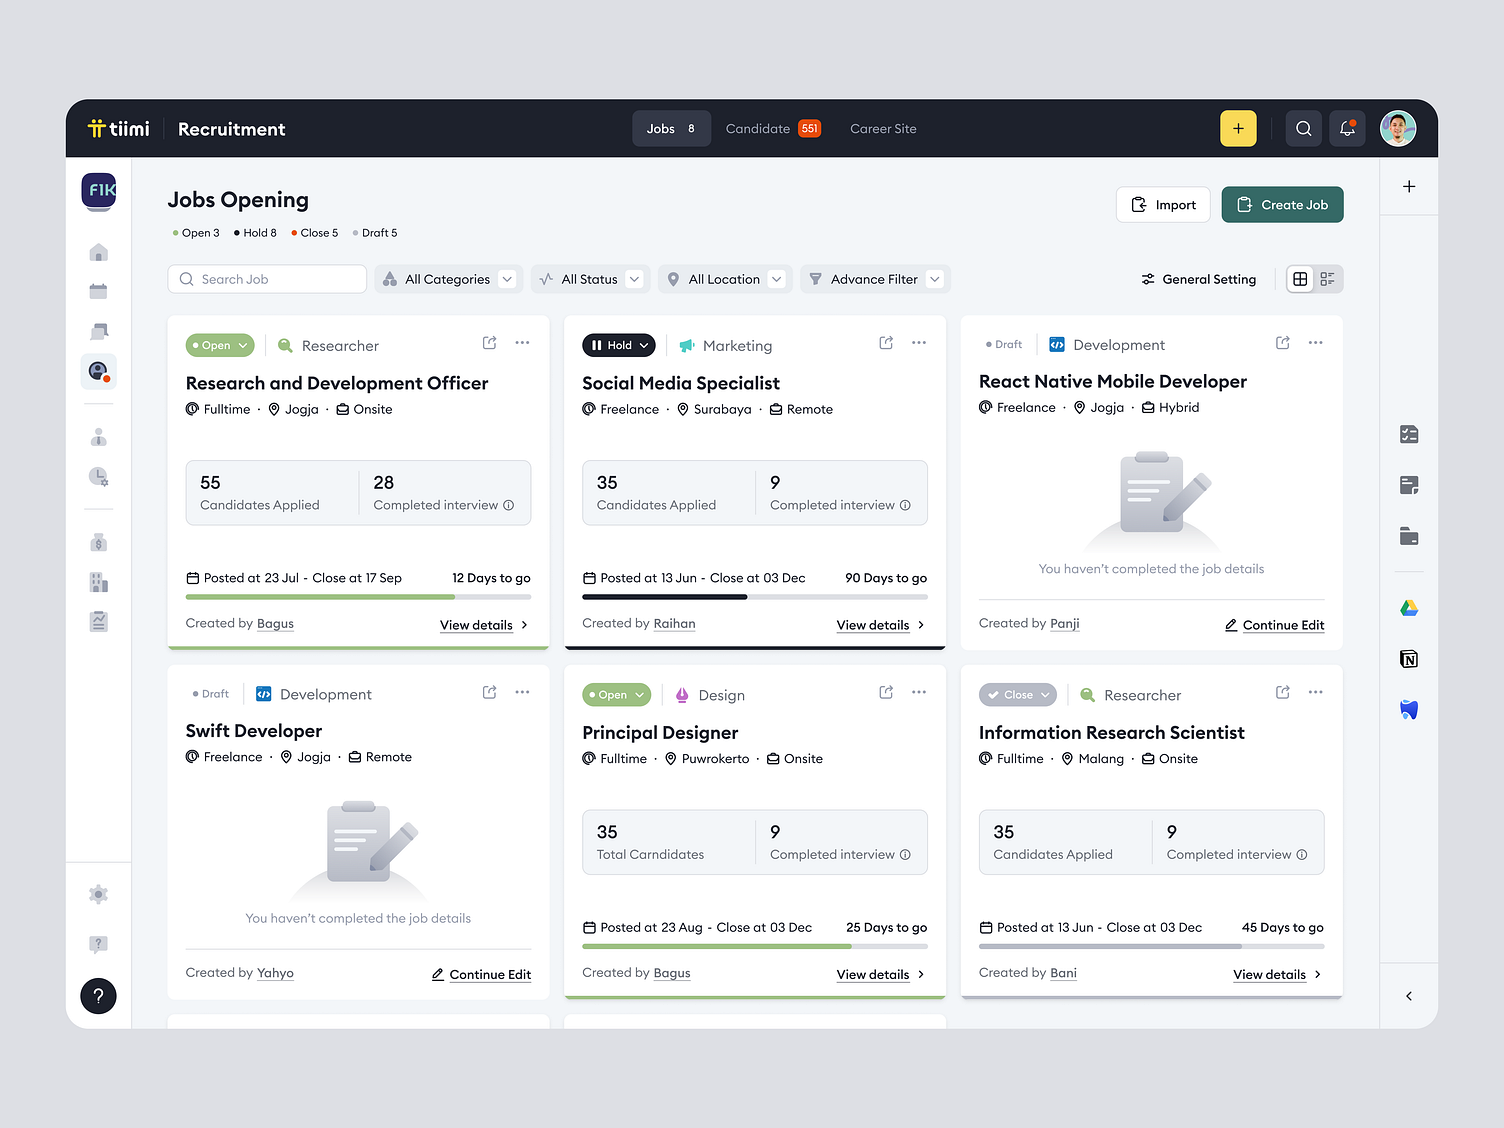Switch to the Candidate tab
Viewport: 1504px width, 1128px height.
(760, 128)
